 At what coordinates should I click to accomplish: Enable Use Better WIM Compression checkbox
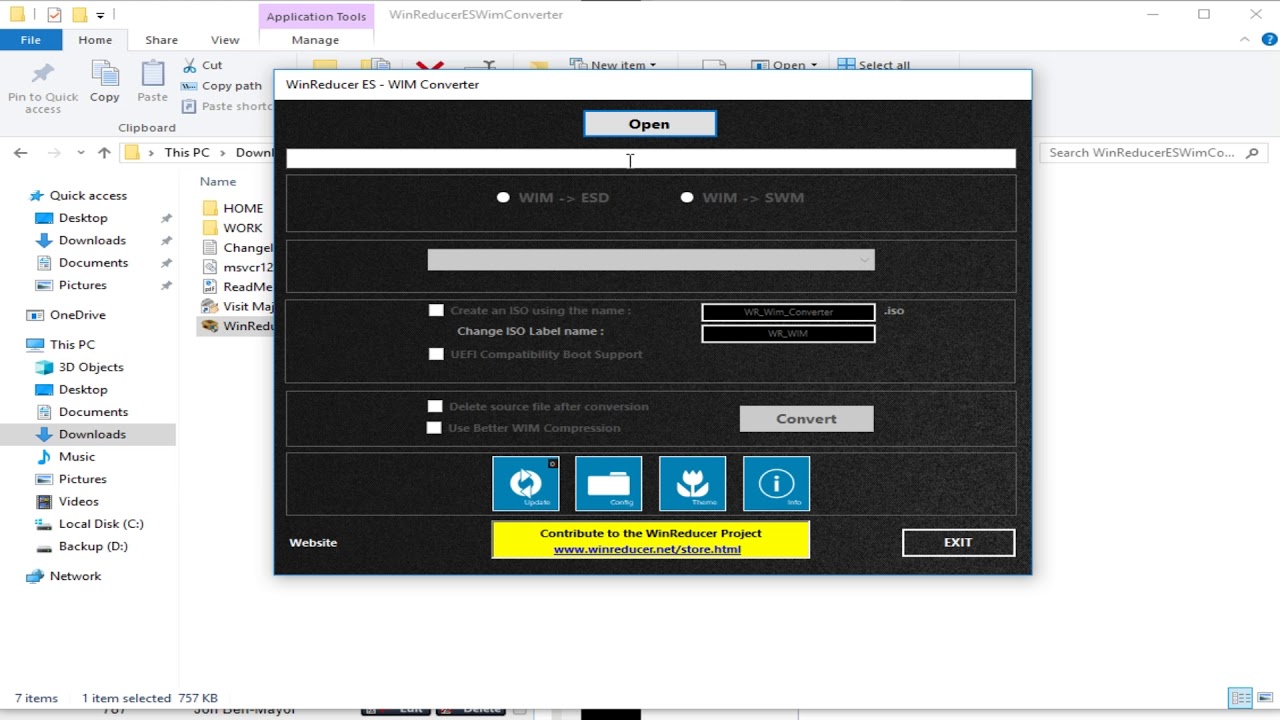tap(434, 428)
